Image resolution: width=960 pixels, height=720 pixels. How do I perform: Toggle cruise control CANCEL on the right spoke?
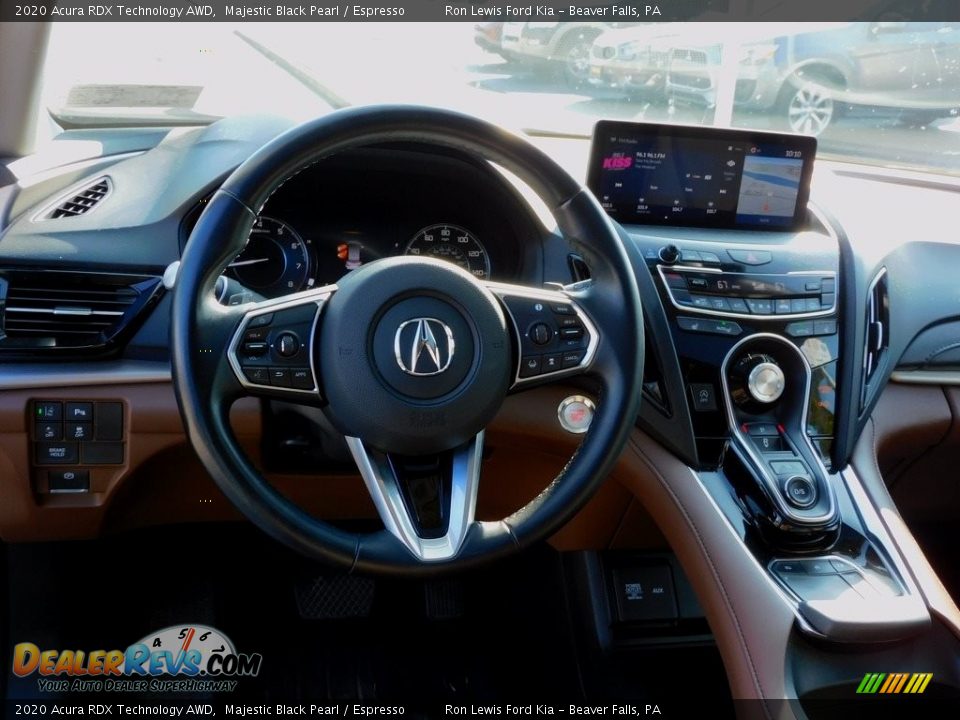(x=571, y=357)
